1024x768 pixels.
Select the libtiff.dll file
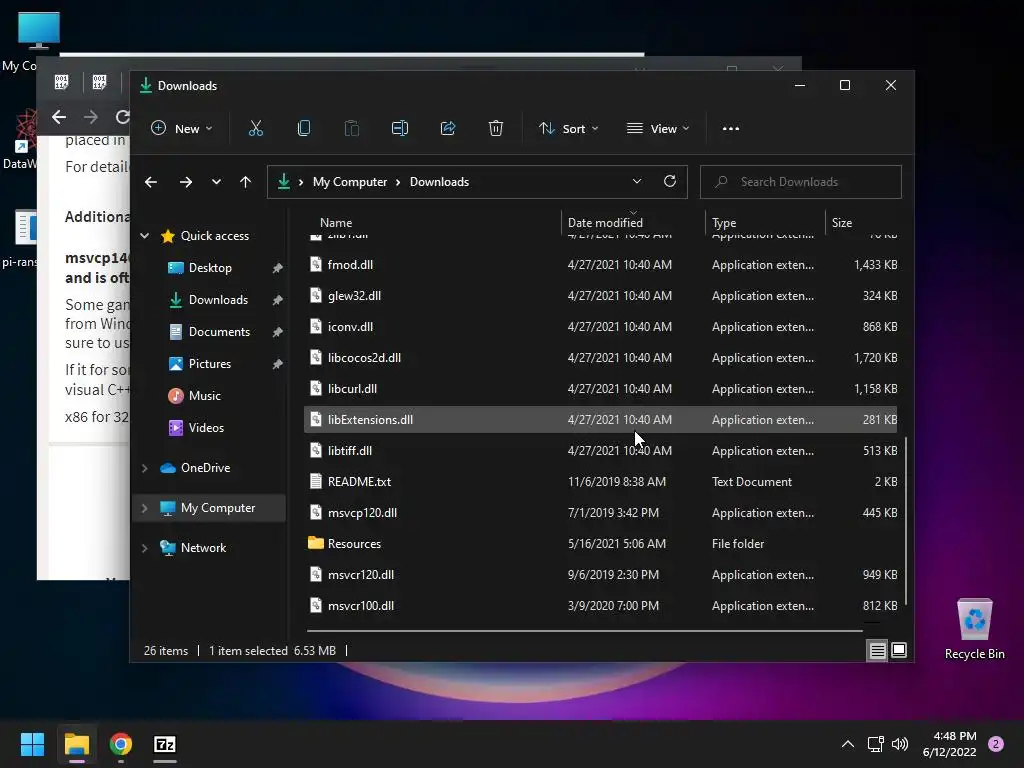coord(600,451)
